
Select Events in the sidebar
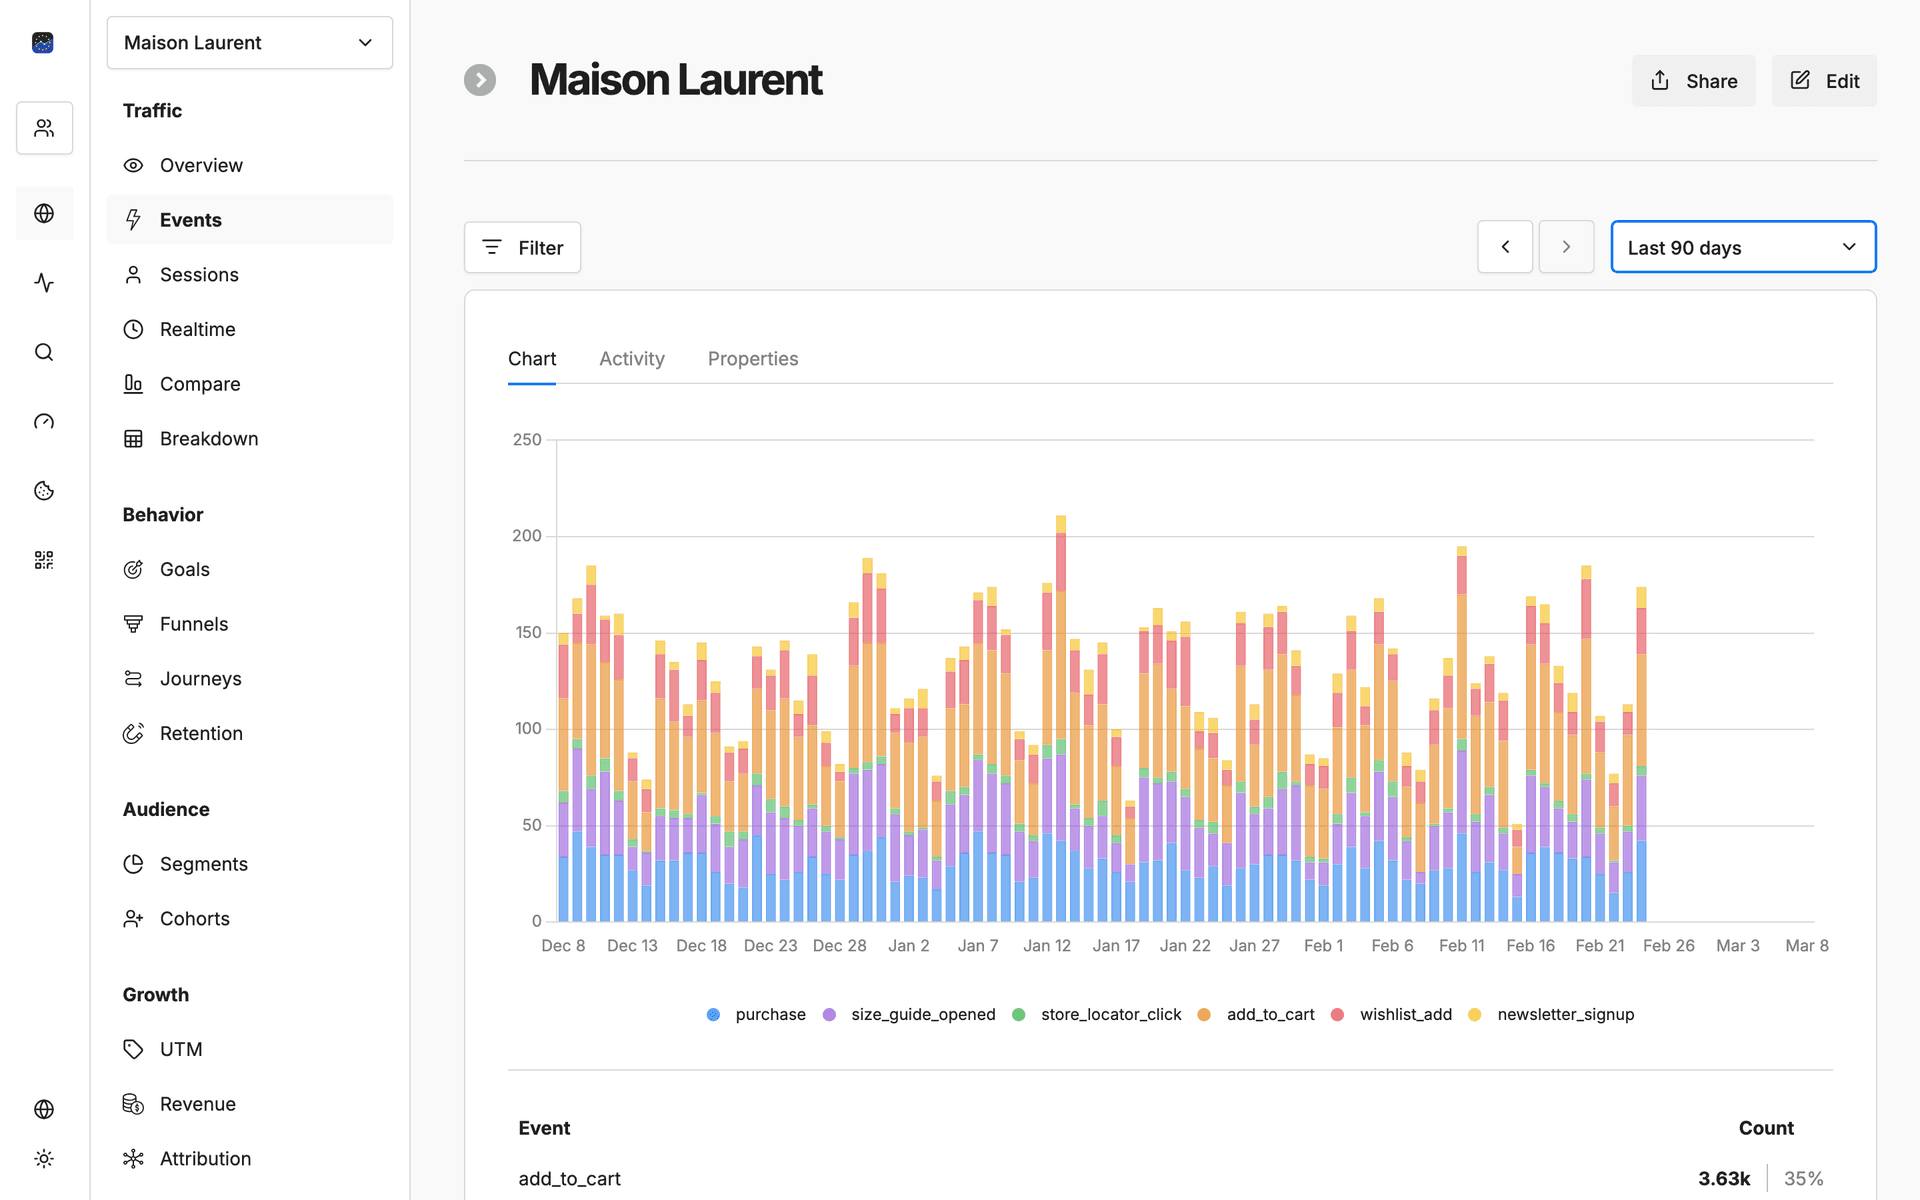tap(250, 220)
